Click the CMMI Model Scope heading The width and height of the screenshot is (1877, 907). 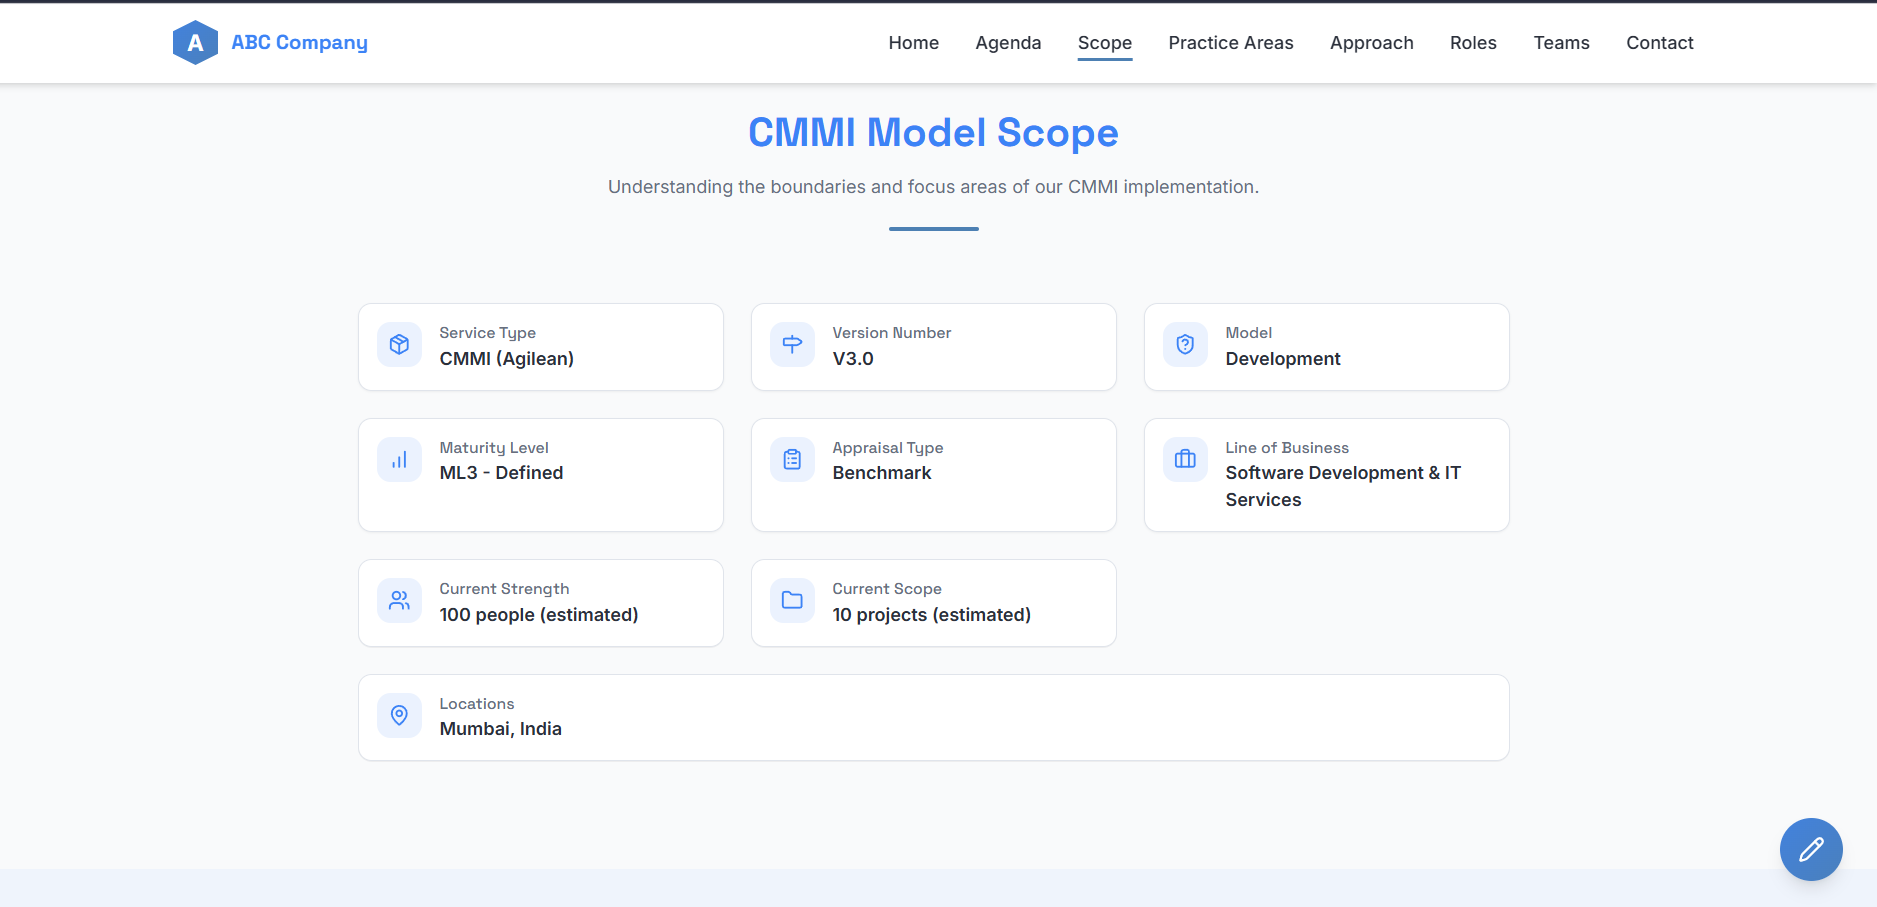(933, 133)
